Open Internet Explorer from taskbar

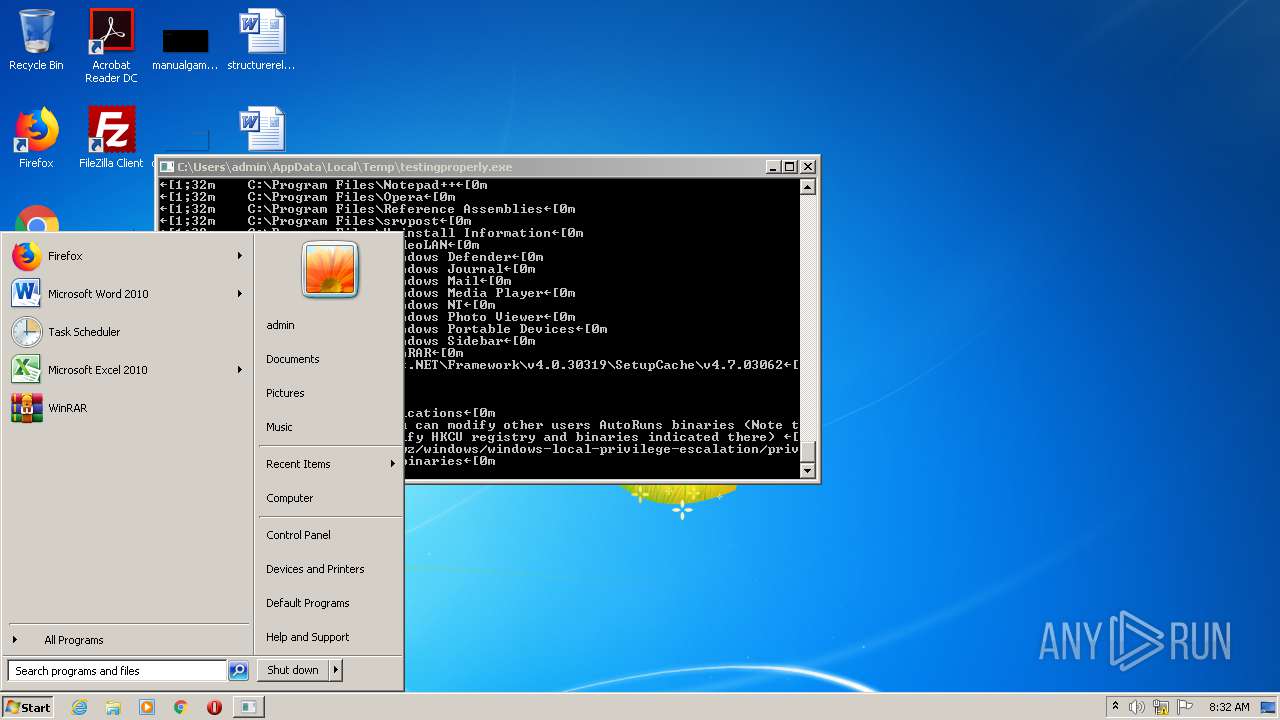[x=80, y=707]
